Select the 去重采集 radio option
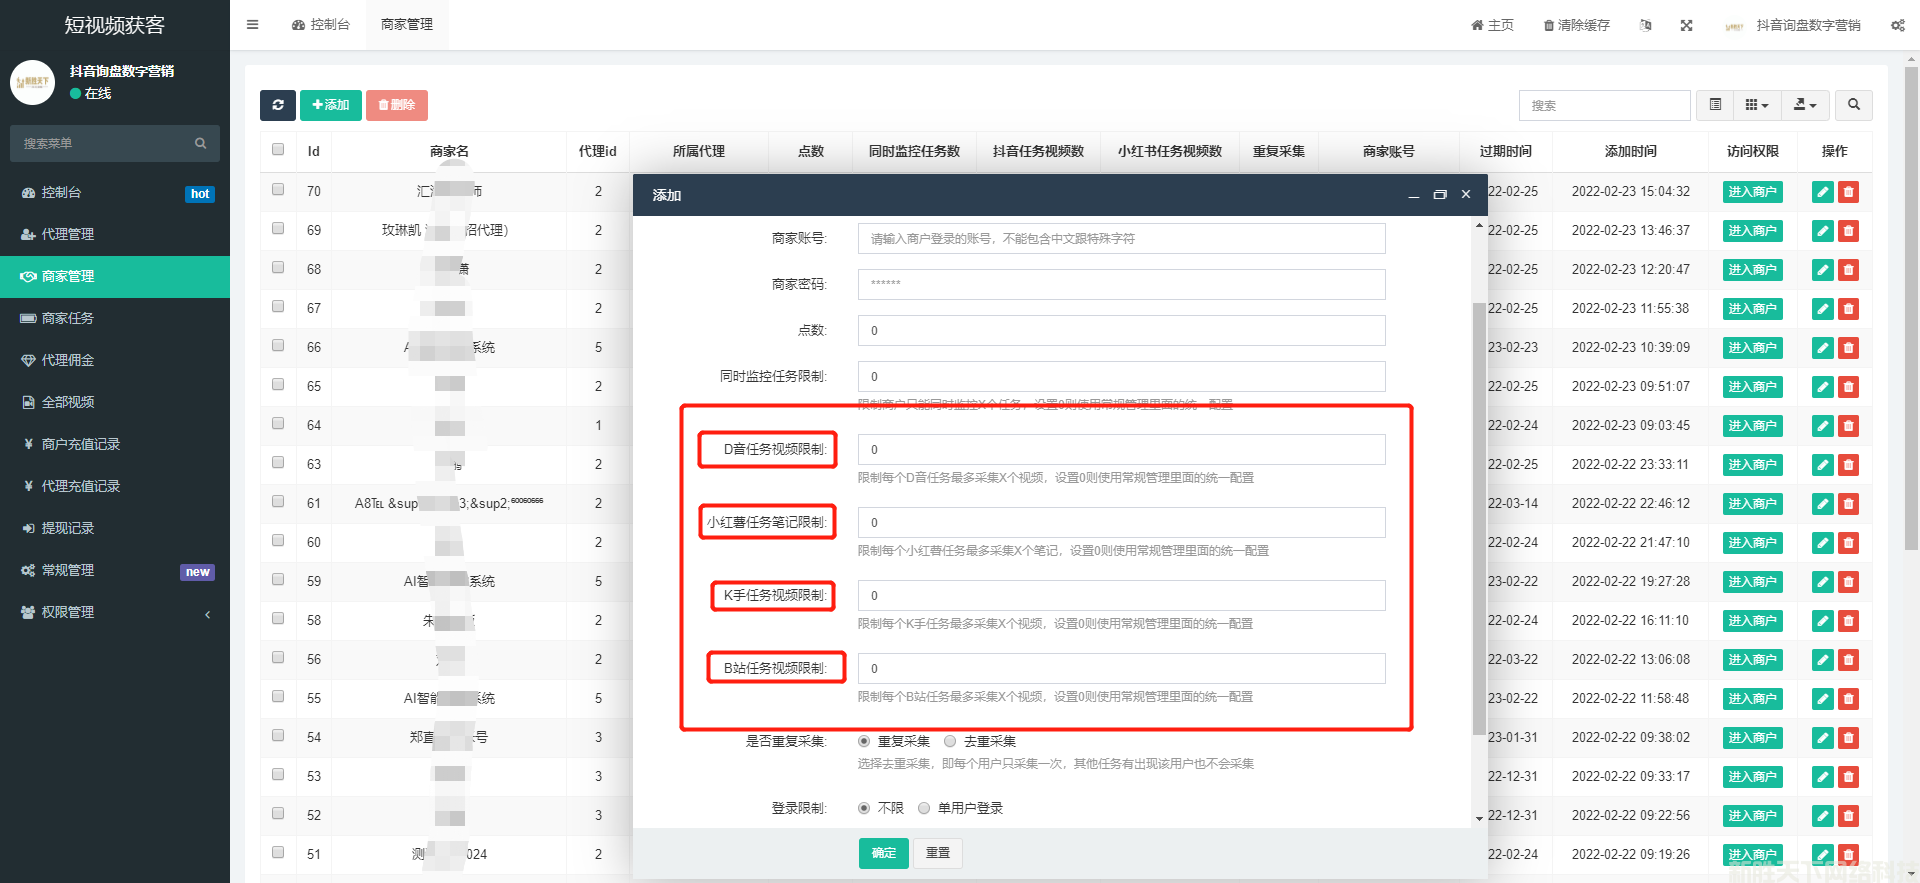Image resolution: width=1920 pixels, height=883 pixels. pos(950,741)
